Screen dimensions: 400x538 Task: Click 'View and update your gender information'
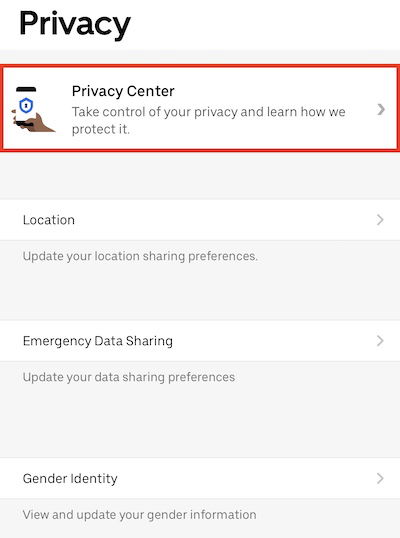coord(139,515)
